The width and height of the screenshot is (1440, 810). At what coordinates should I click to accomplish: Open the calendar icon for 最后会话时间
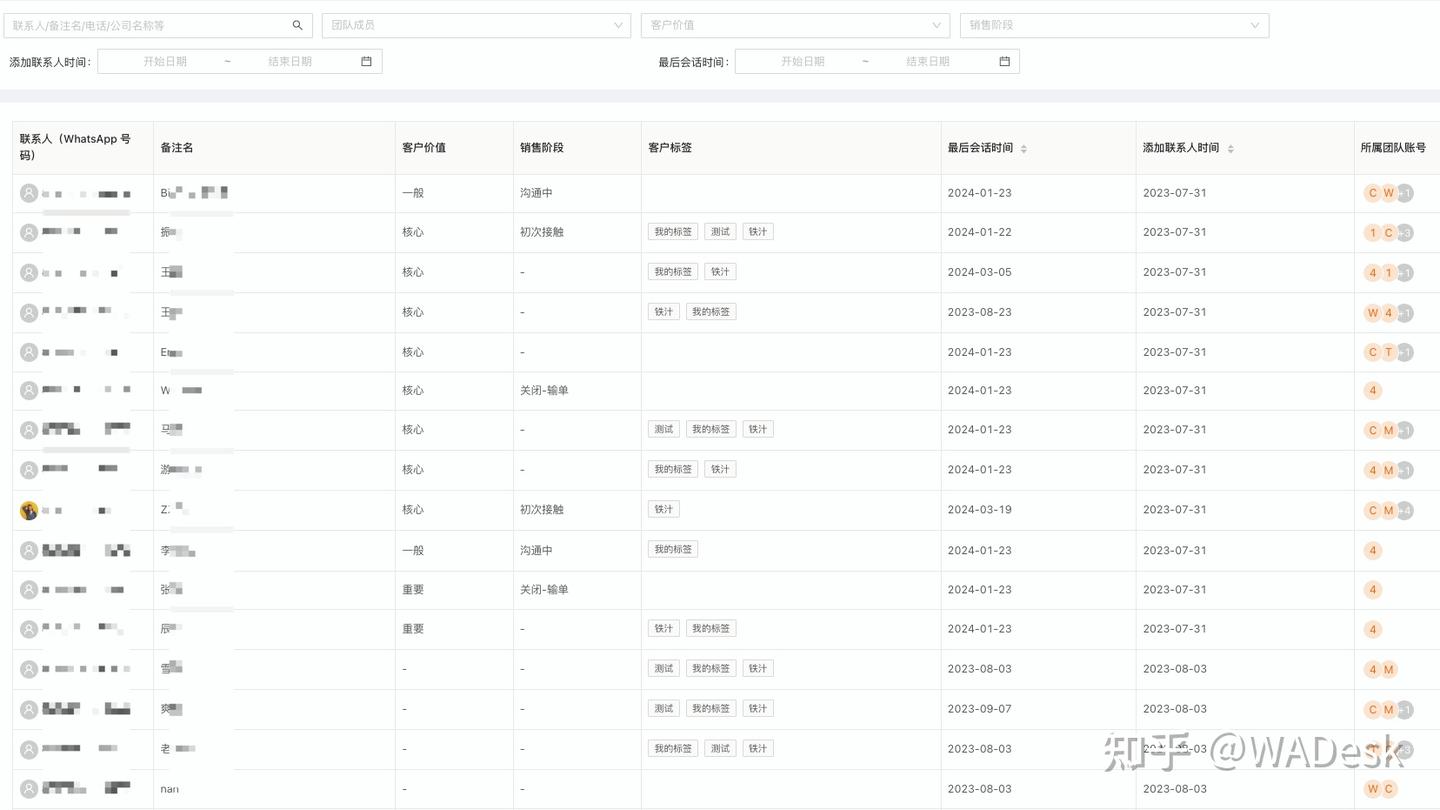pyautogui.click(x=1004, y=61)
